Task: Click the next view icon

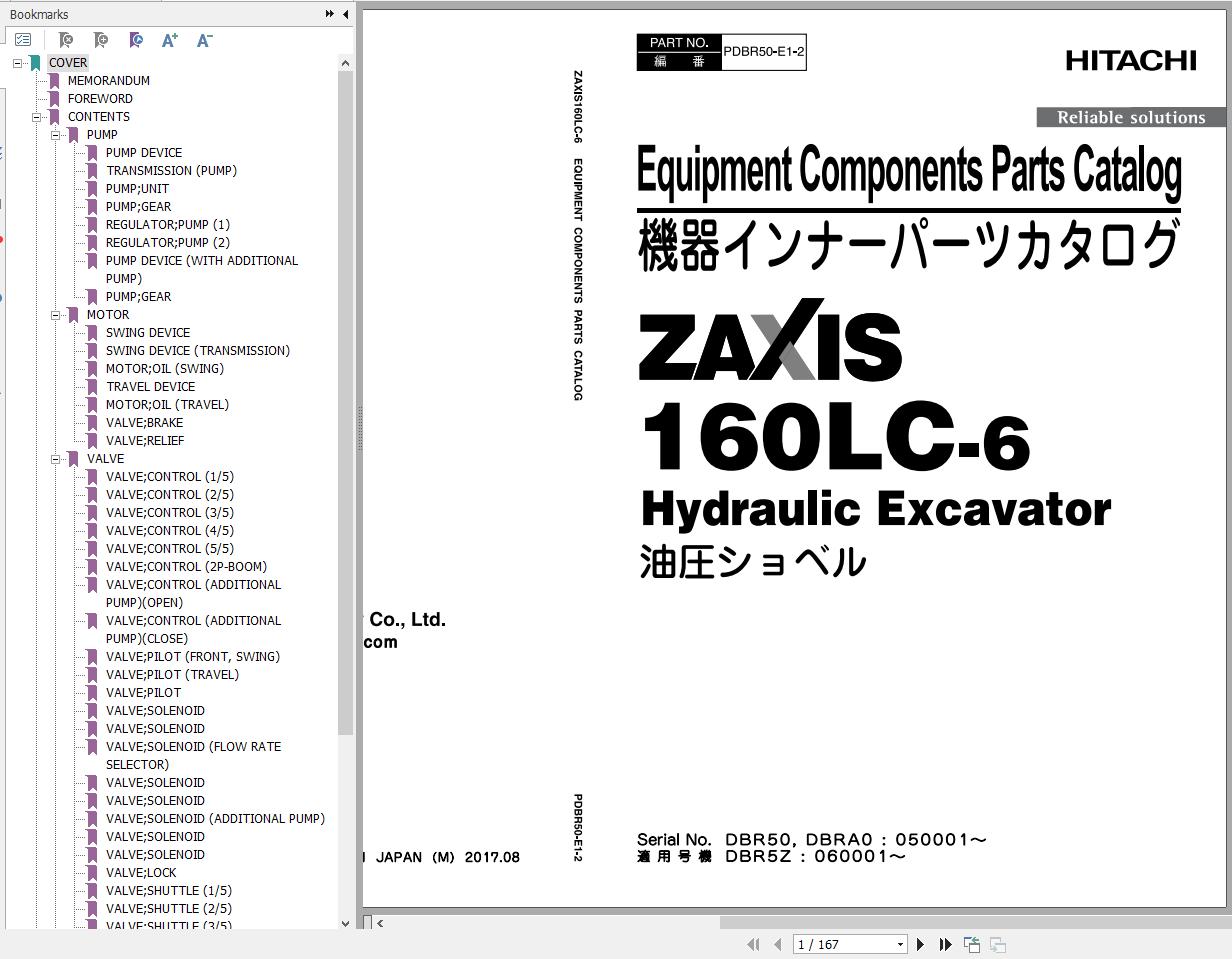Action: pos(997,944)
